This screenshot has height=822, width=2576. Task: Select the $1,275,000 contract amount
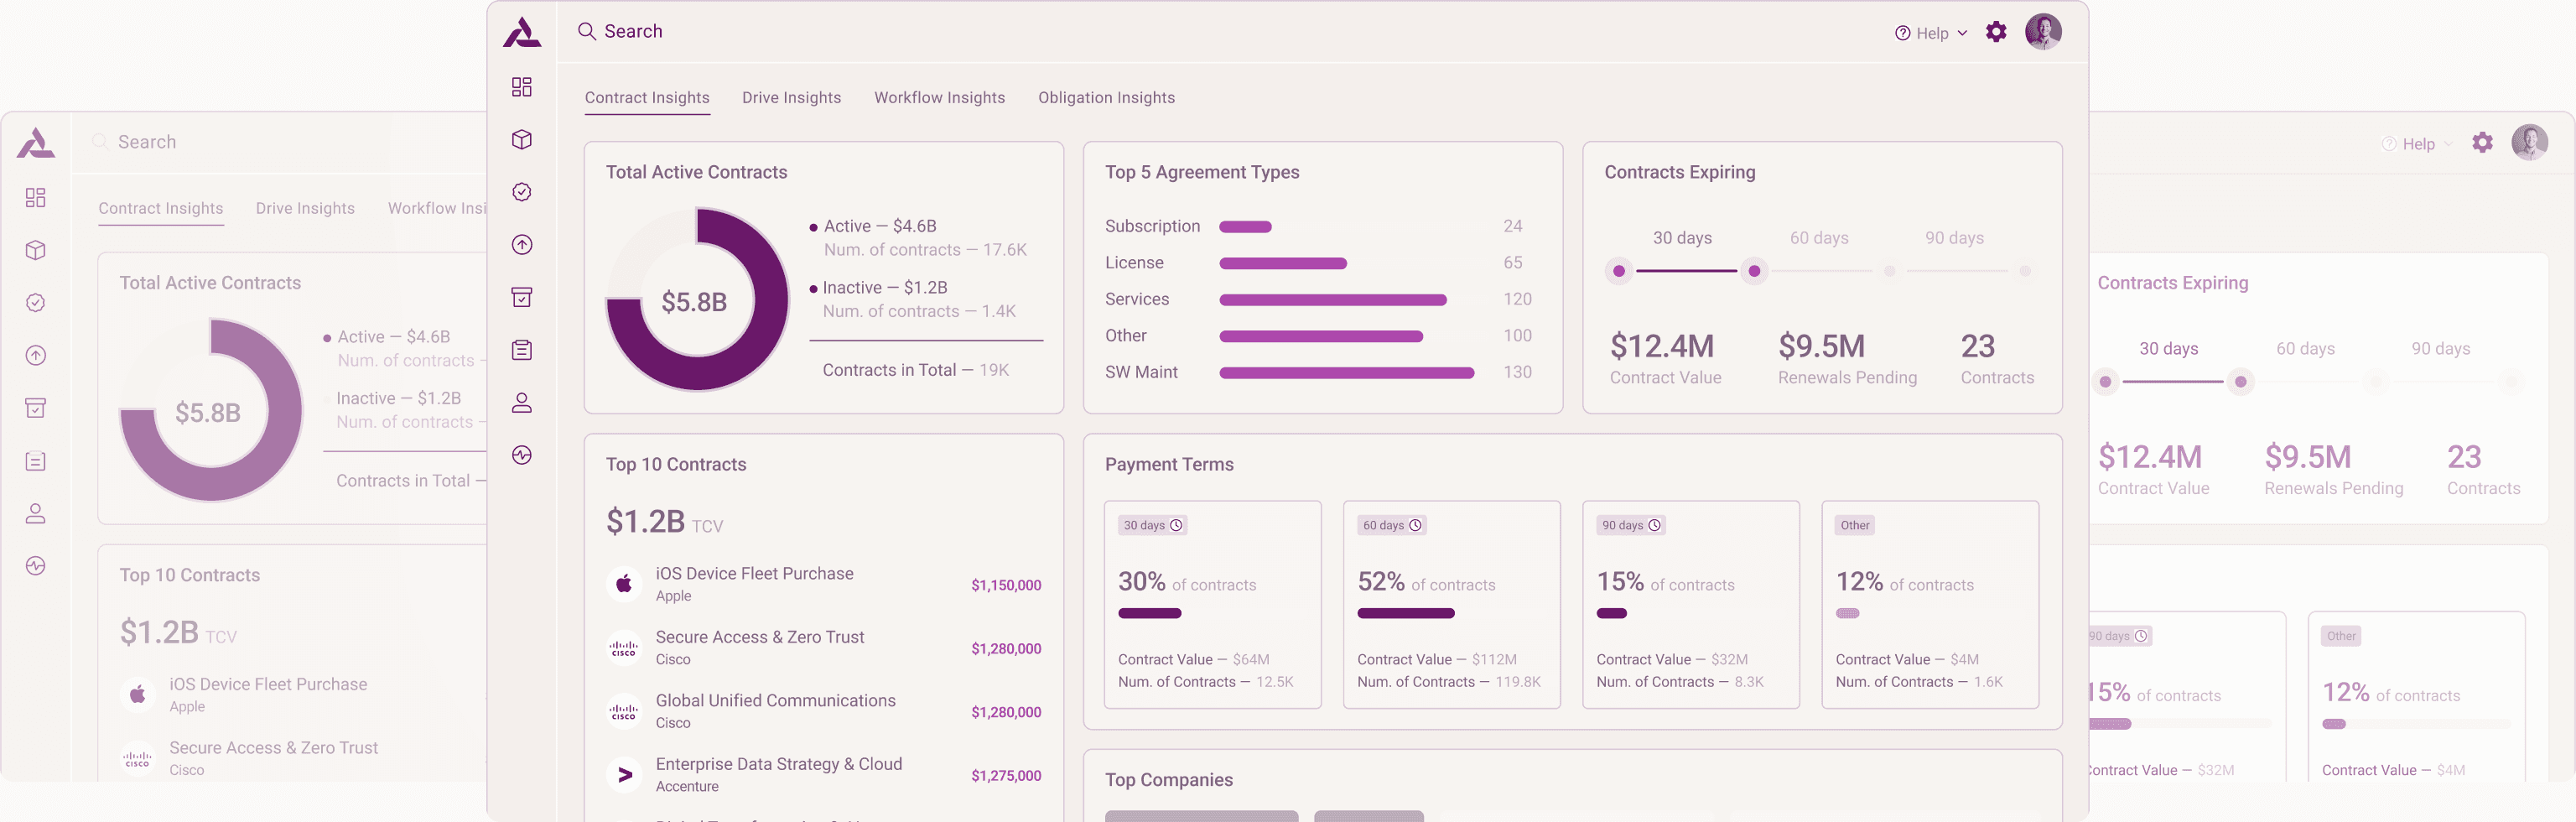pos(1006,776)
